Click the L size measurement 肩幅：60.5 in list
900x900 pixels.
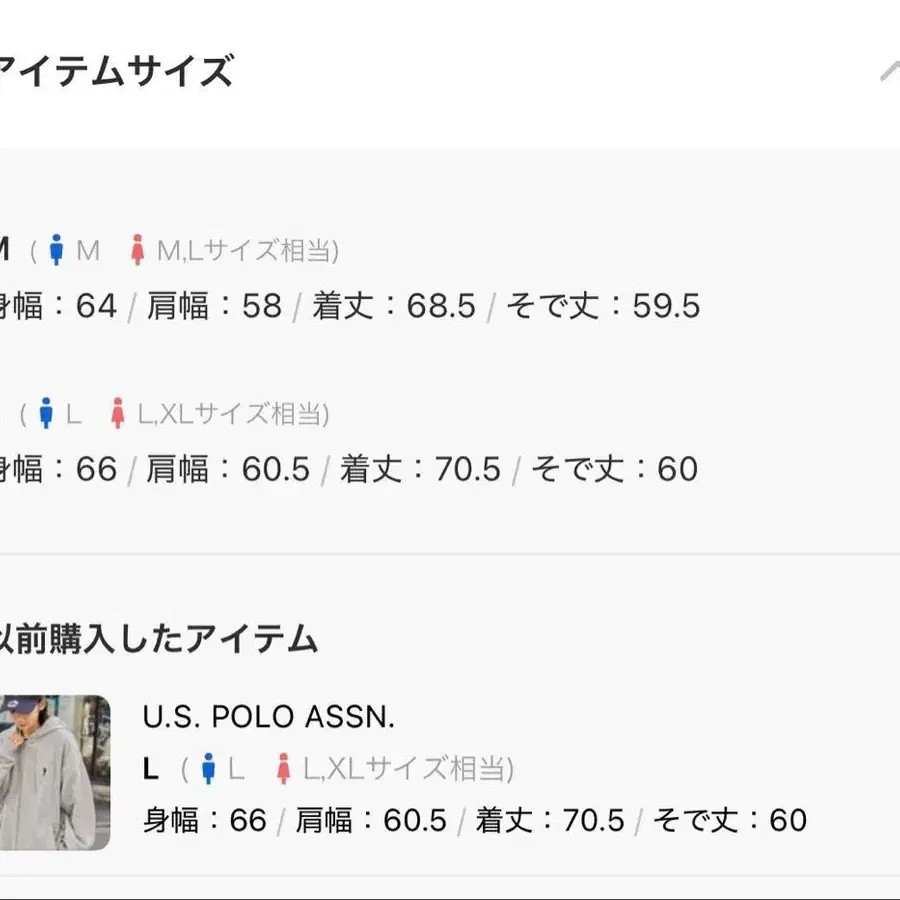(228, 469)
